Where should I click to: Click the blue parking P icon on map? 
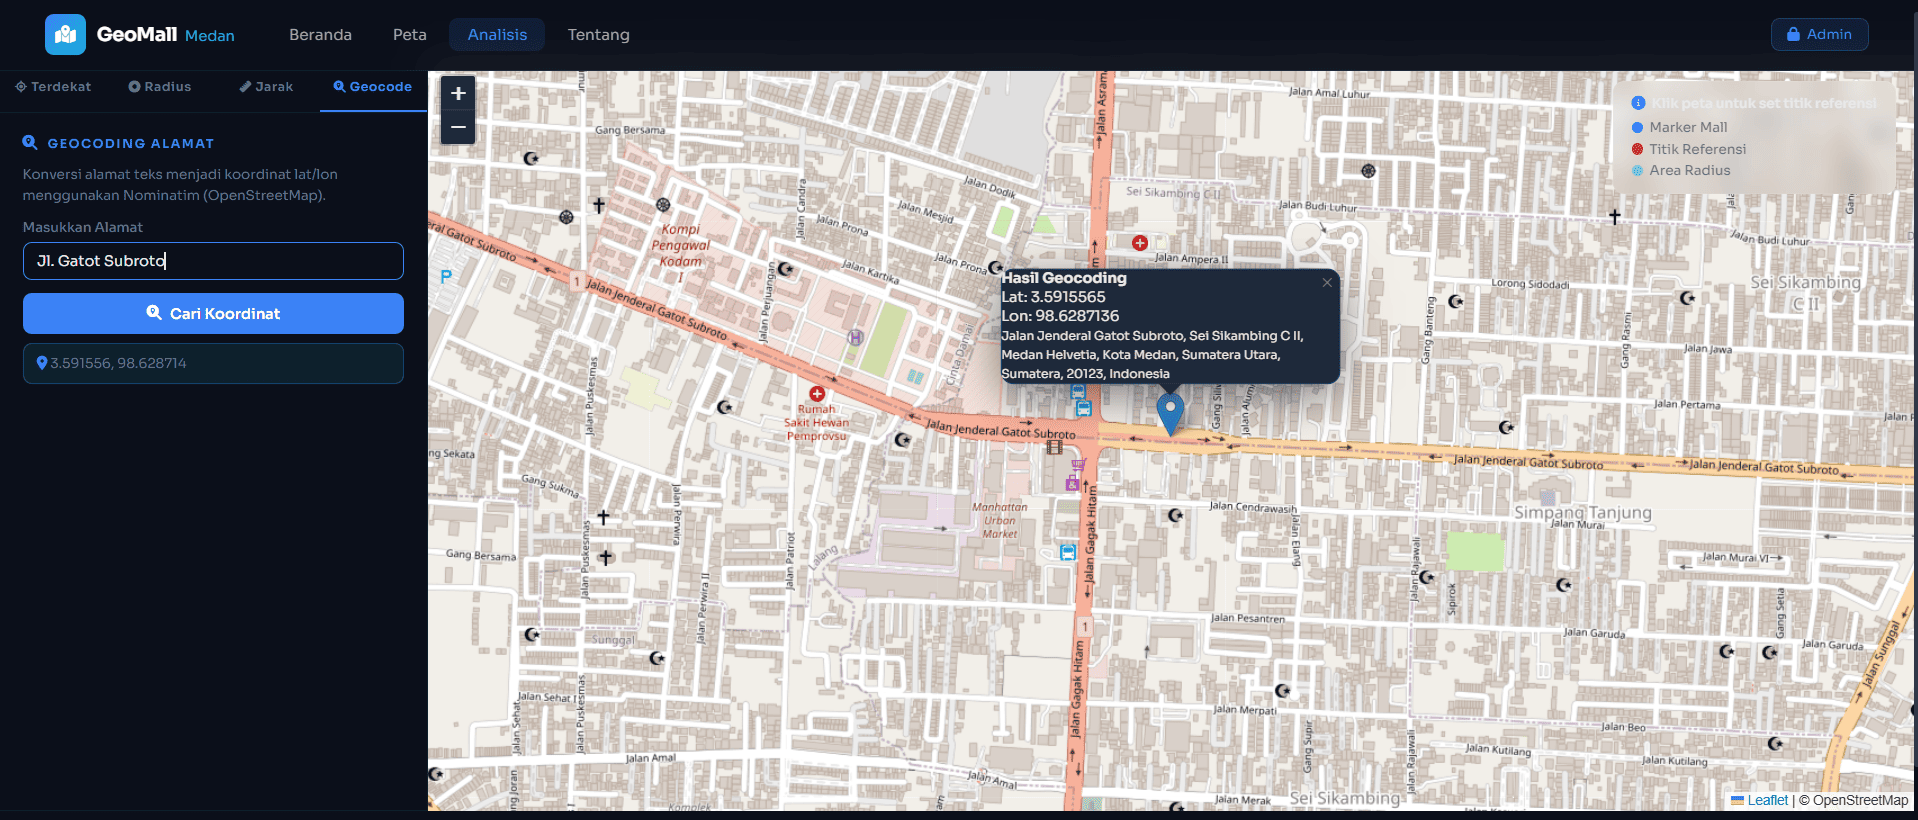pyautogui.click(x=446, y=276)
